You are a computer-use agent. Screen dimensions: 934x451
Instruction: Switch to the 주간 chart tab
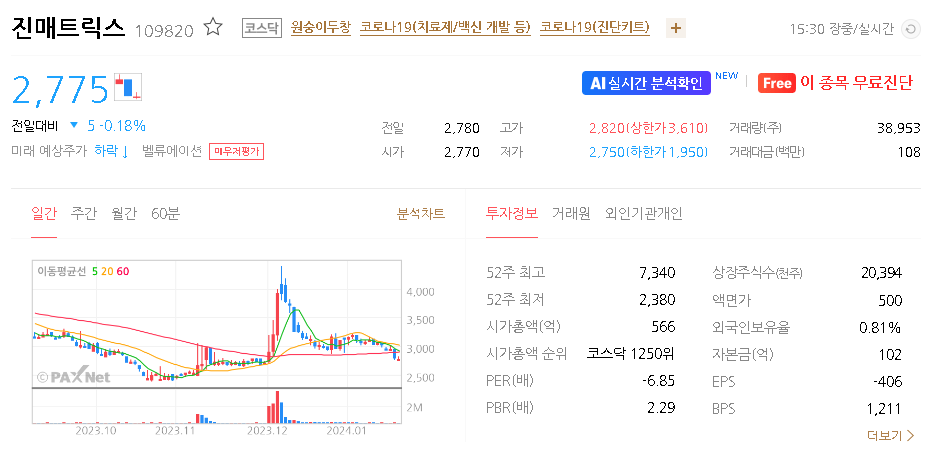click(83, 213)
